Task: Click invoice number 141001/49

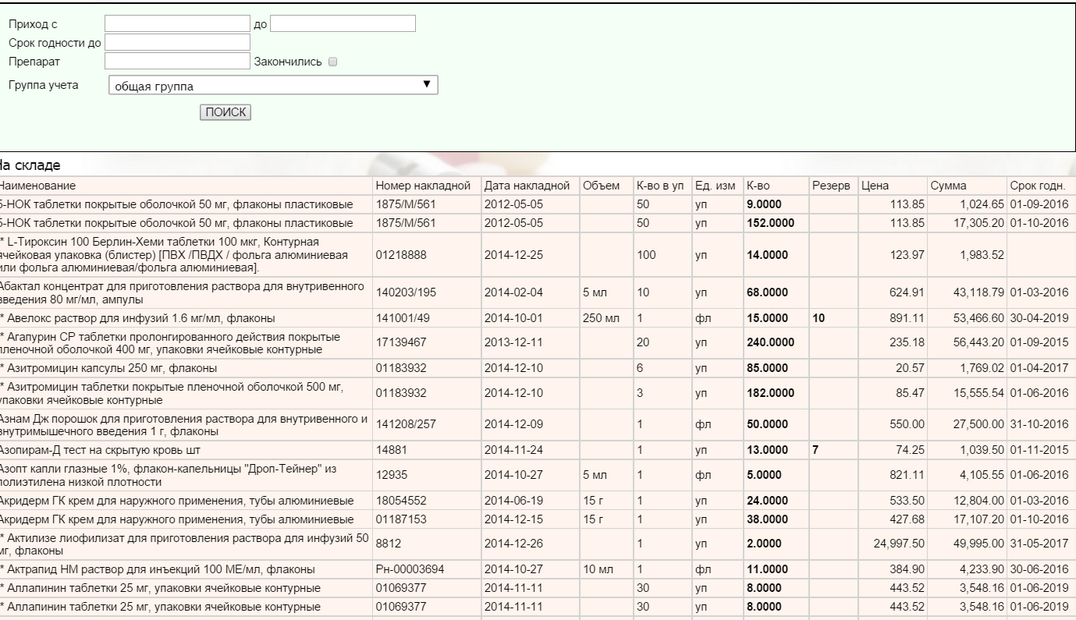Action: pyautogui.click(x=403, y=318)
